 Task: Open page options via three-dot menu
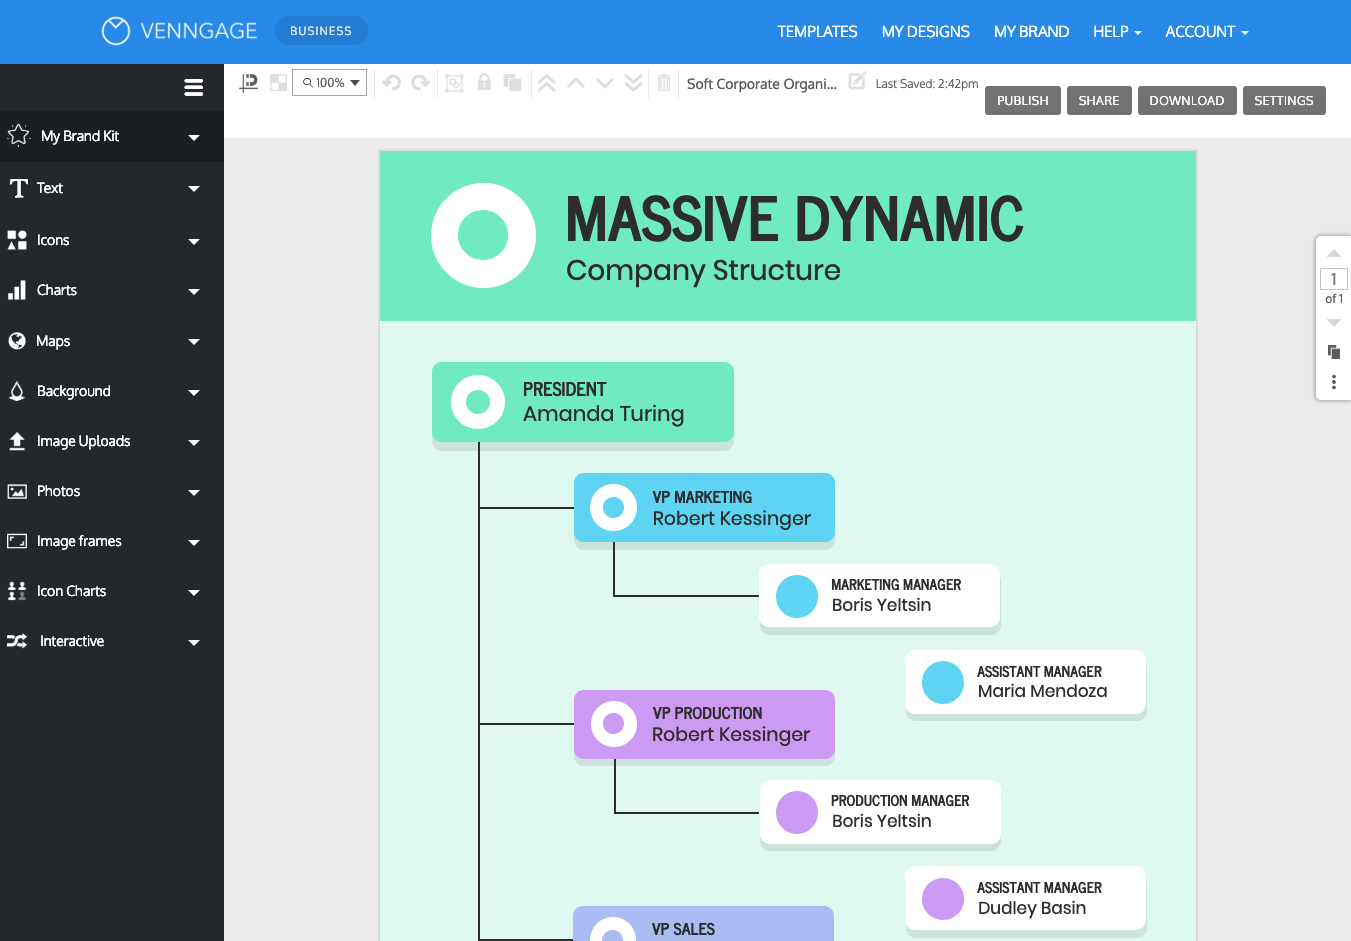point(1333,382)
